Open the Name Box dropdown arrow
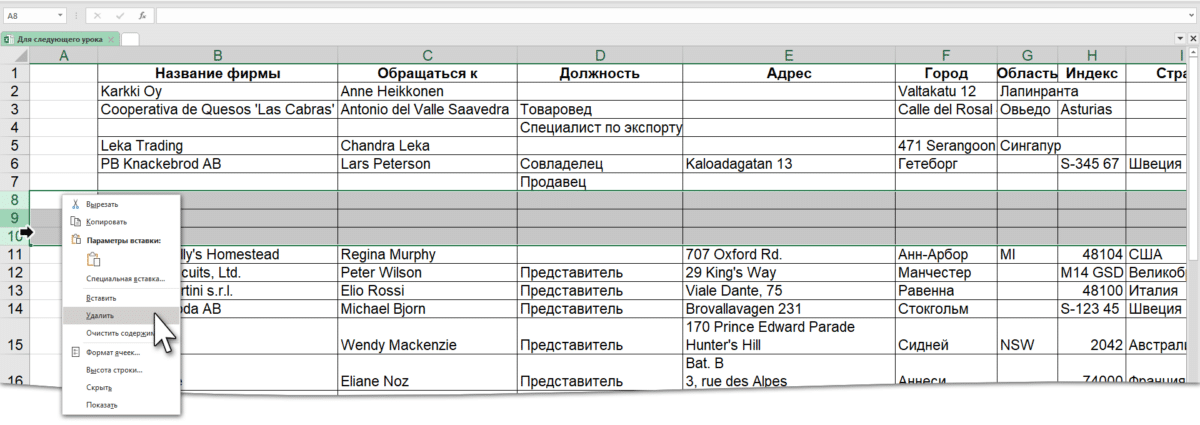Viewport: 1200px width, 425px height. 60,16
